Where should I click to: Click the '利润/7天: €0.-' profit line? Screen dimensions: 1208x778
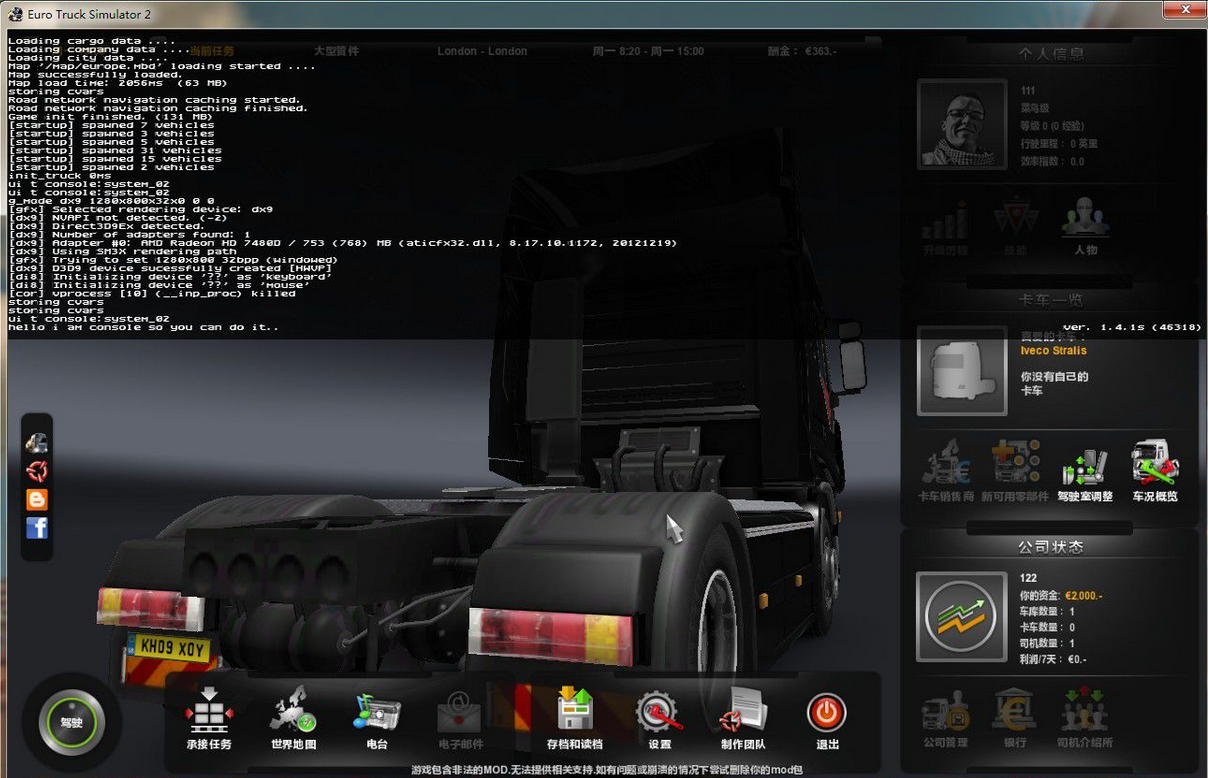(x=1053, y=659)
